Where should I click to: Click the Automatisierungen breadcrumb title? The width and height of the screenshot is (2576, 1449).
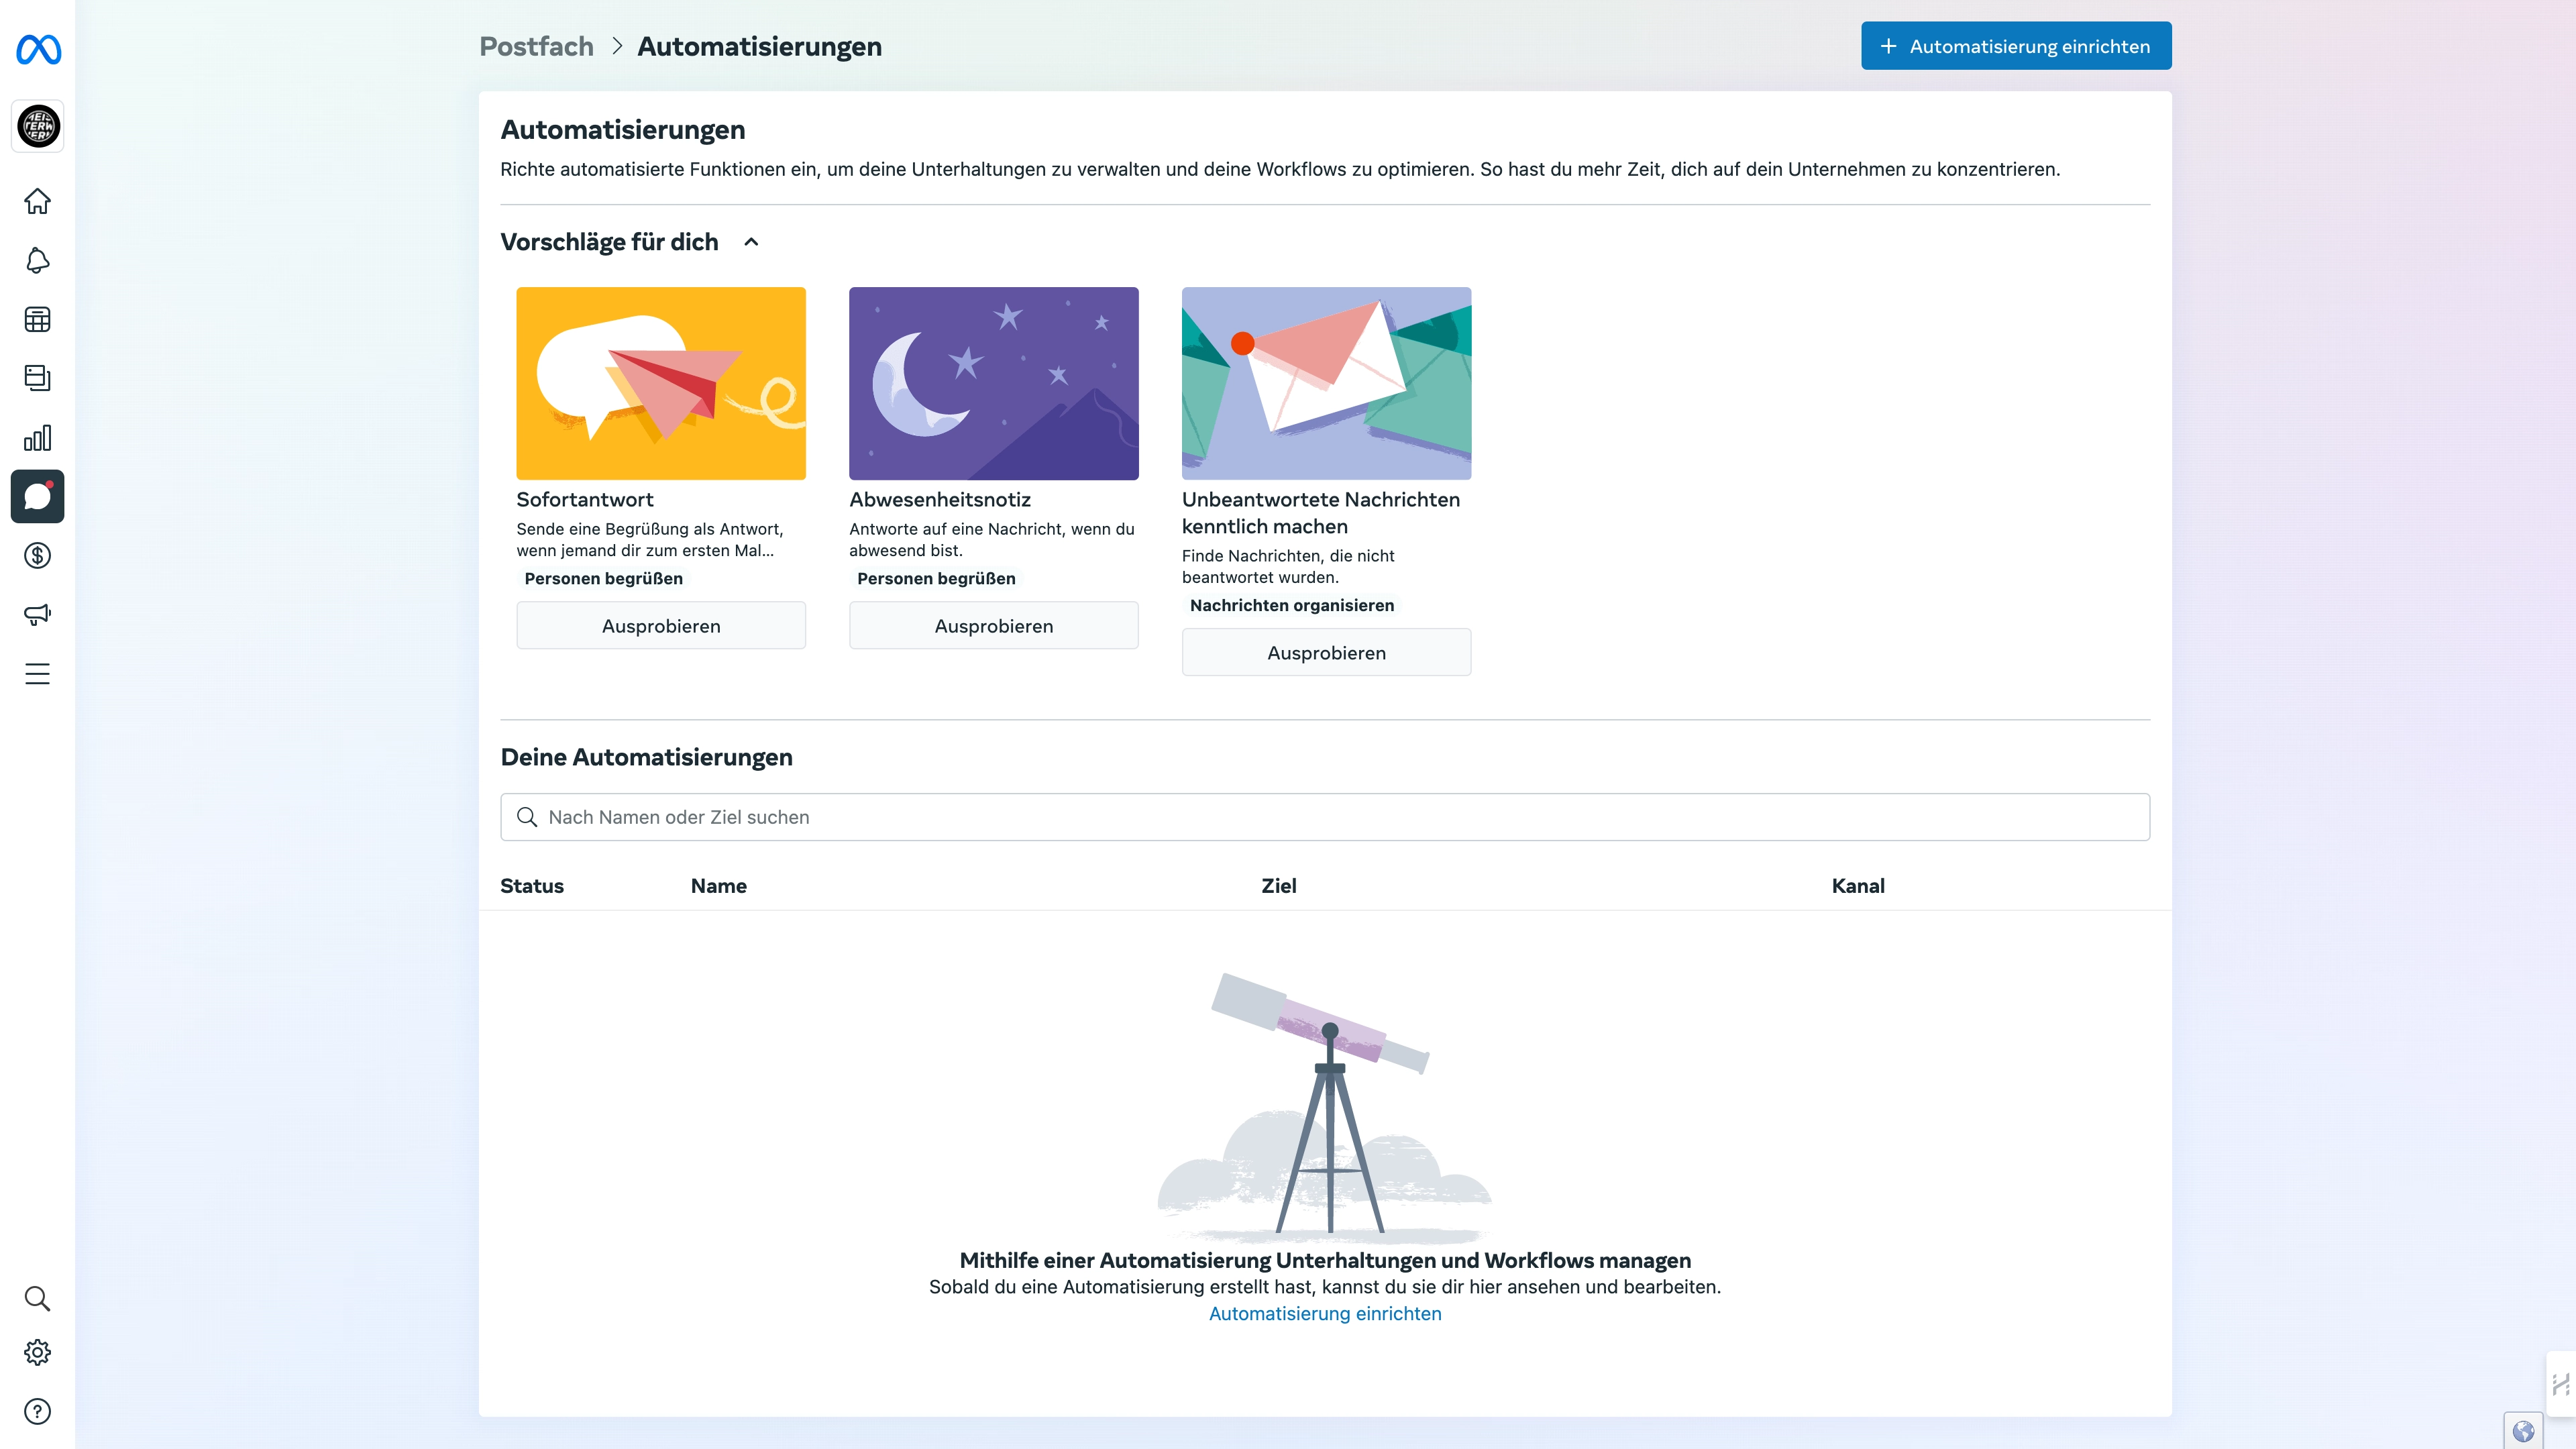click(x=760, y=46)
